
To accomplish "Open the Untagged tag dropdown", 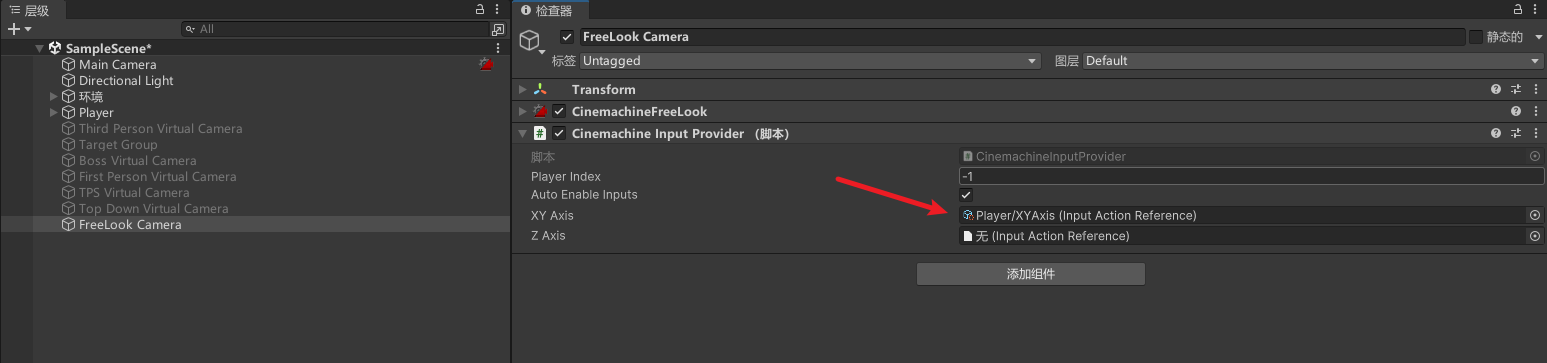I will coord(811,61).
